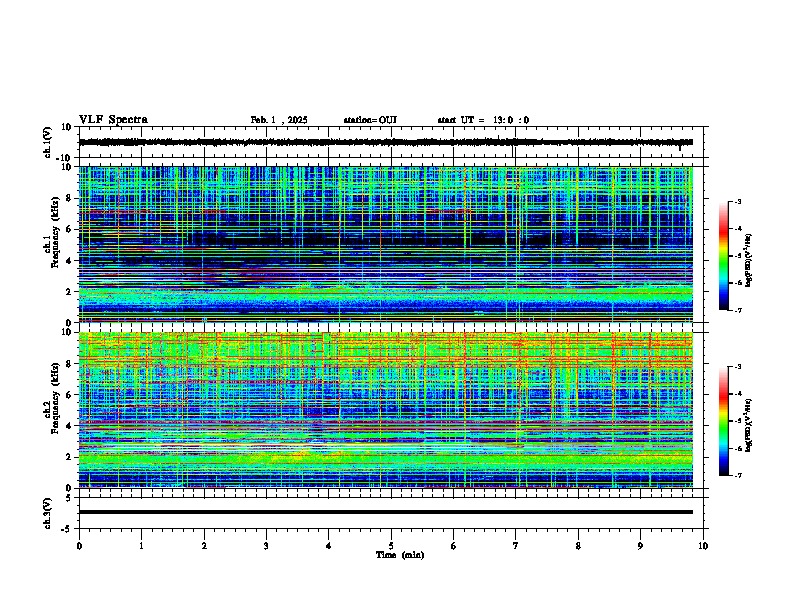Click the "ch.3(V)" axis label
792x612 pixels.
48,513
